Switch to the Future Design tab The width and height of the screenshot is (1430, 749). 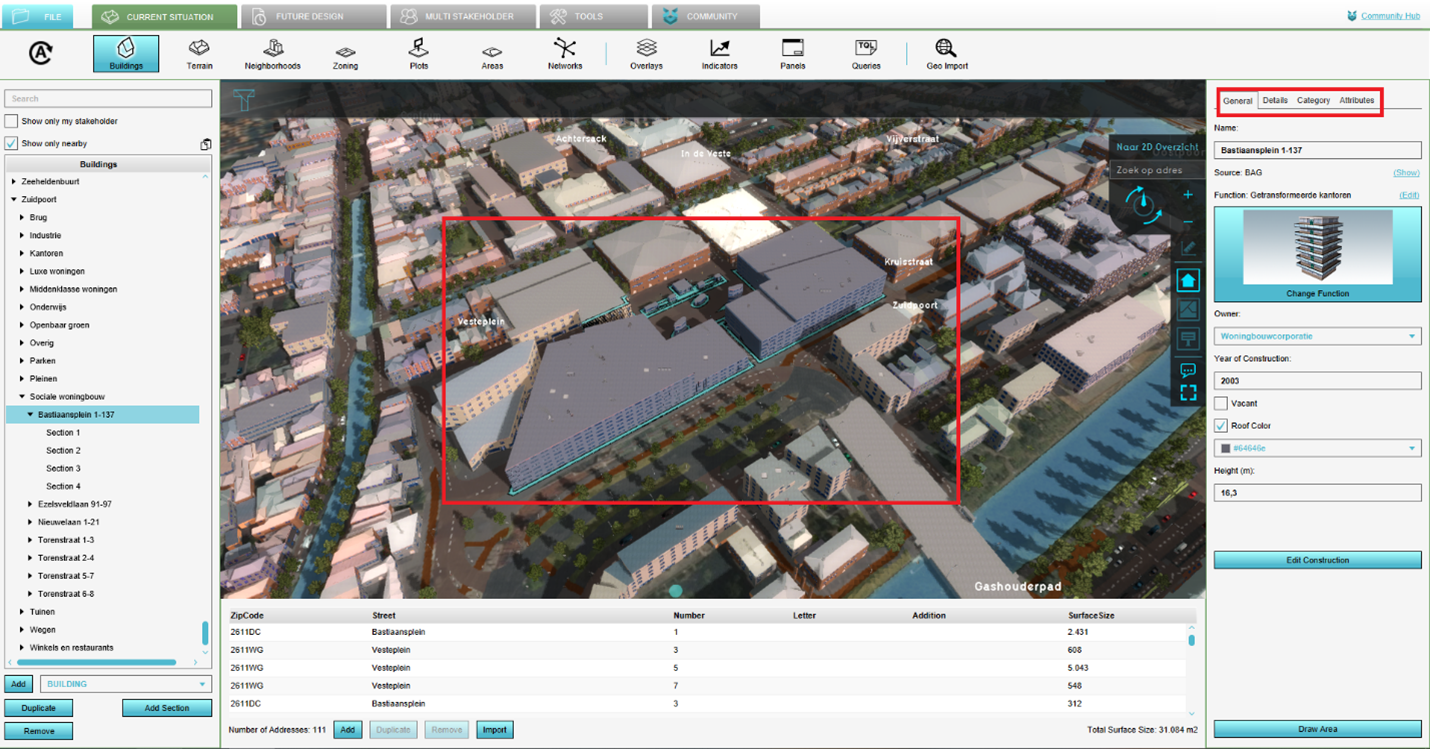point(315,17)
